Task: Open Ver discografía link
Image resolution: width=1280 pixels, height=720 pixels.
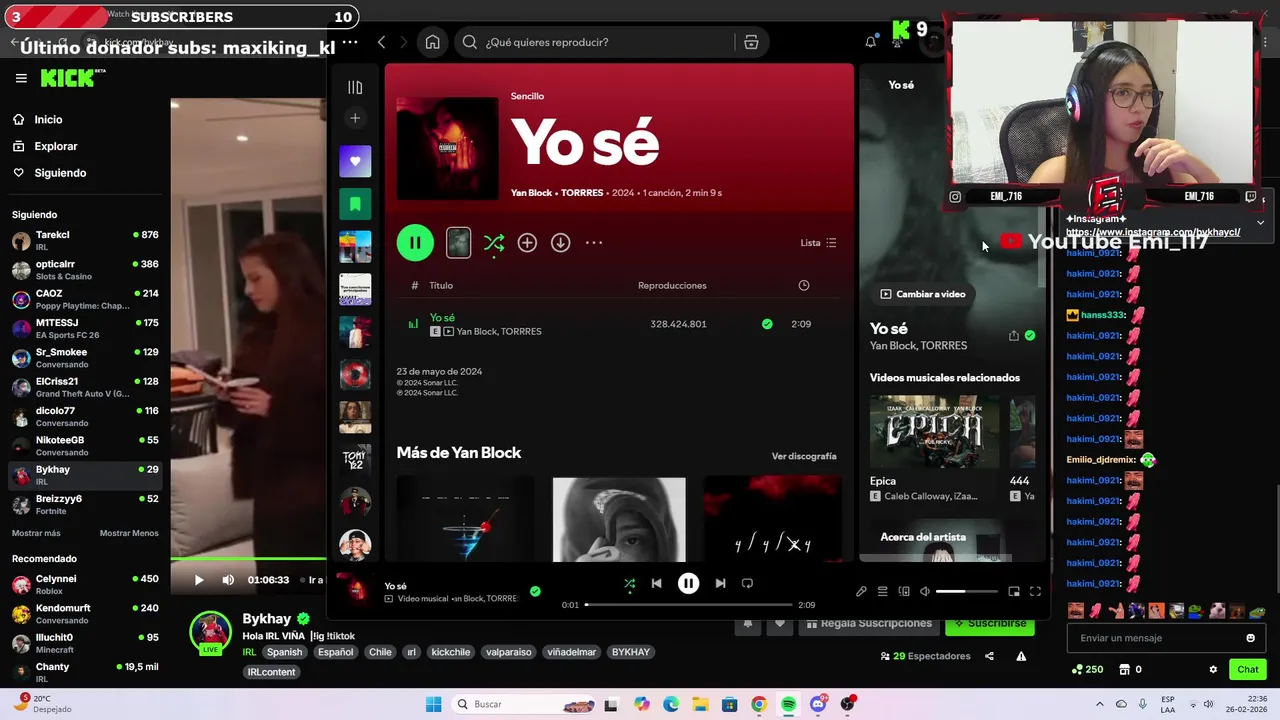Action: (x=804, y=456)
